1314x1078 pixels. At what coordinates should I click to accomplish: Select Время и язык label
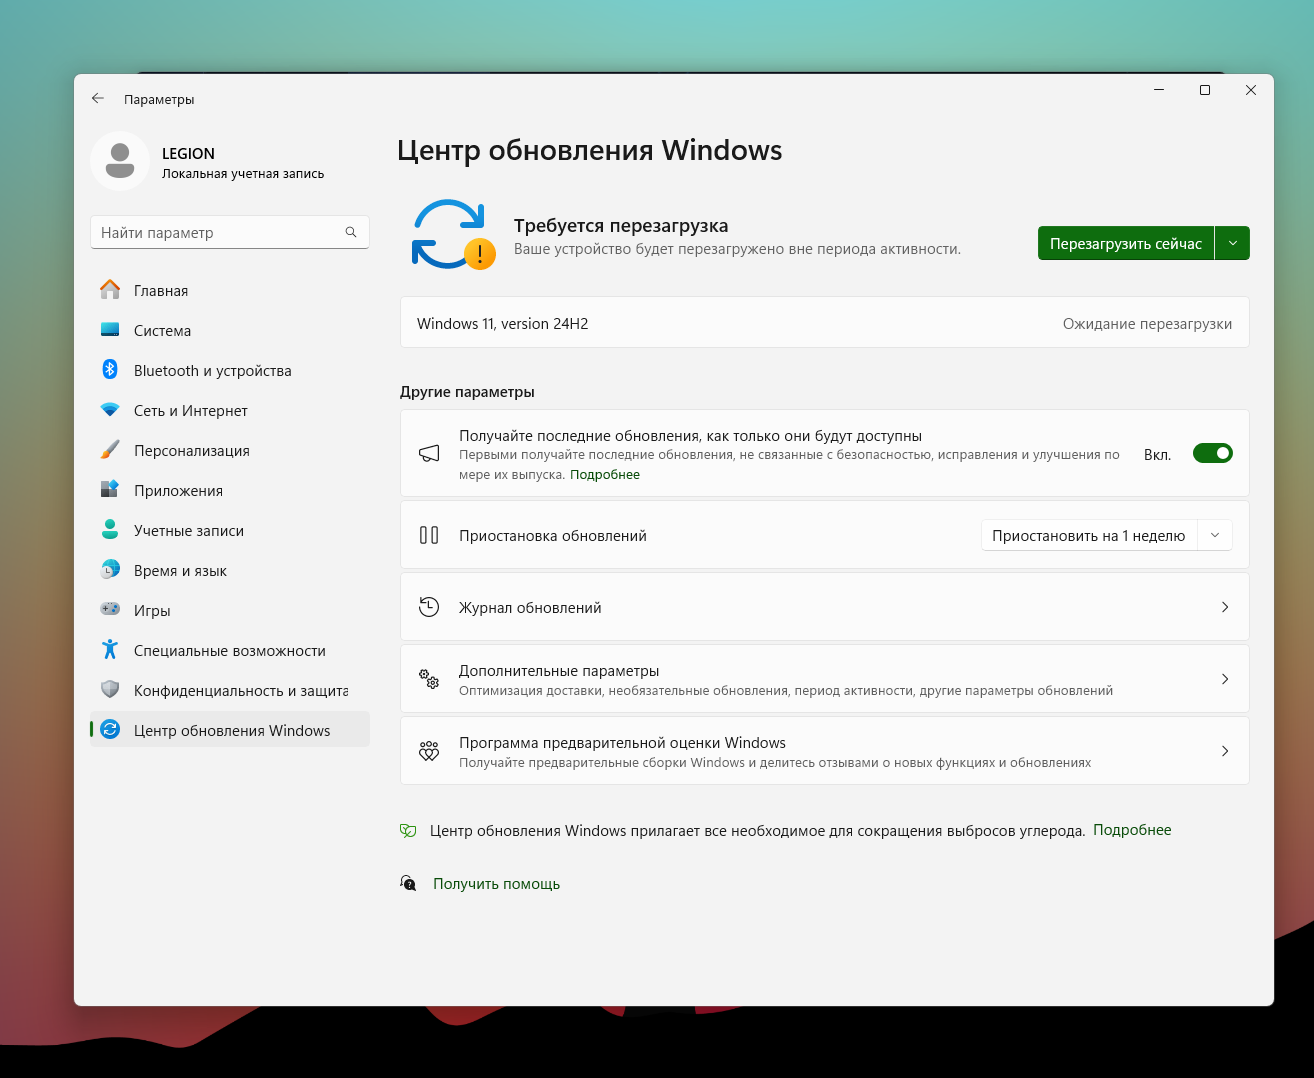coord(180,570)
